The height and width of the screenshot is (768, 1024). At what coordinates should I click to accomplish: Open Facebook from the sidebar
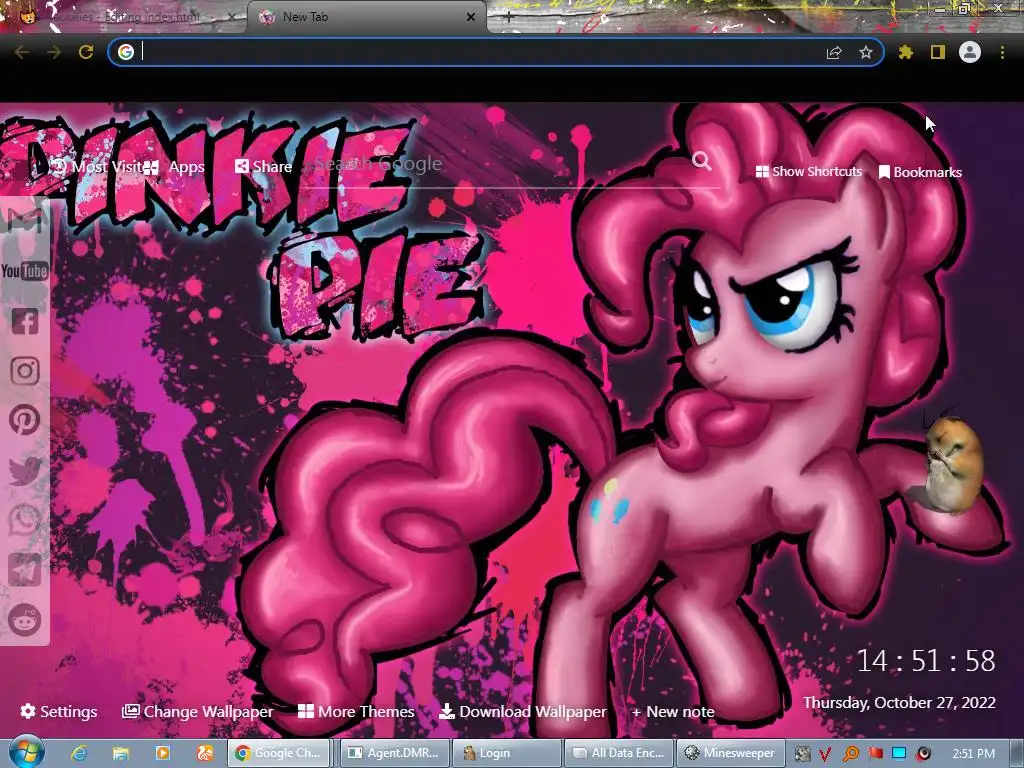(25, 321)
